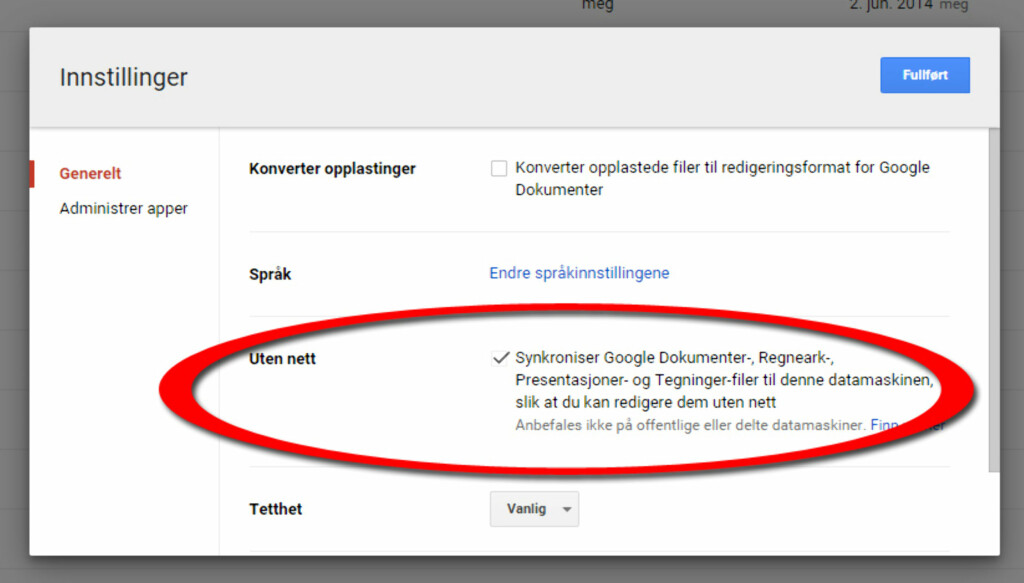1024x583 pixels.
Task: Click the settings dialog vertical scrollbar
Action: [992, 300]
